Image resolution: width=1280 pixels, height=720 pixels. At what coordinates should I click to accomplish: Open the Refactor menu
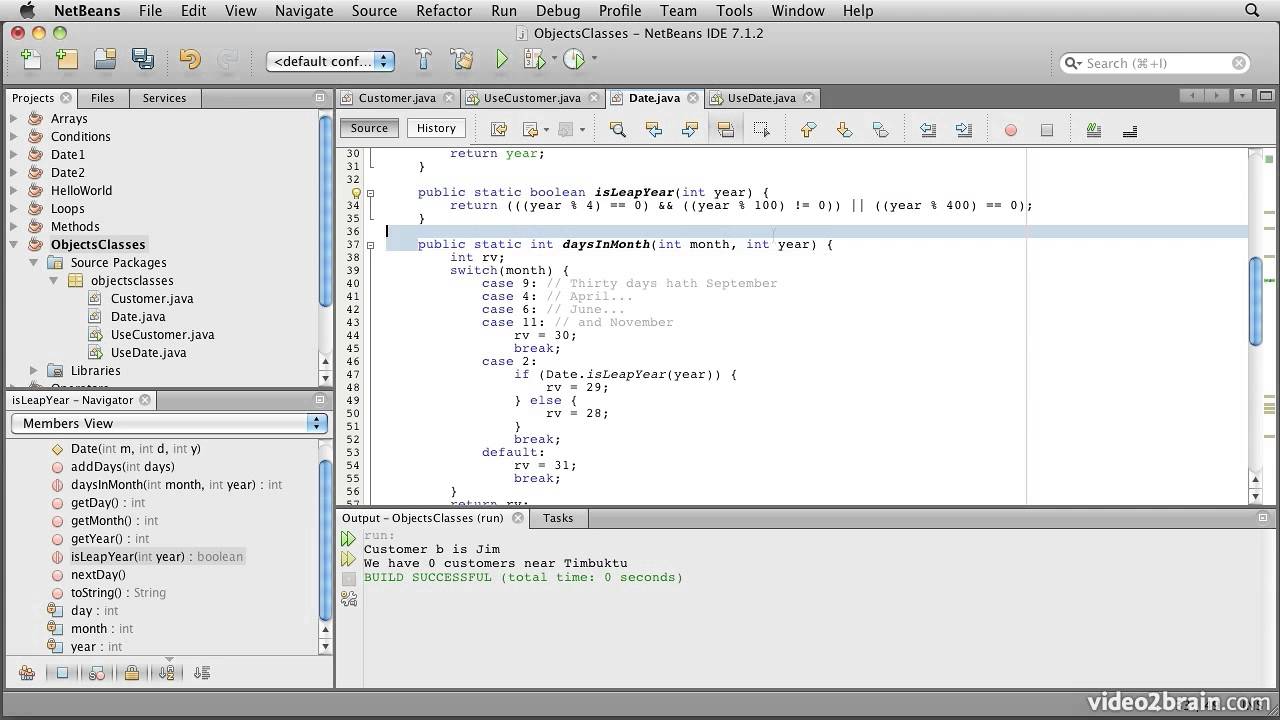[444, 11]
